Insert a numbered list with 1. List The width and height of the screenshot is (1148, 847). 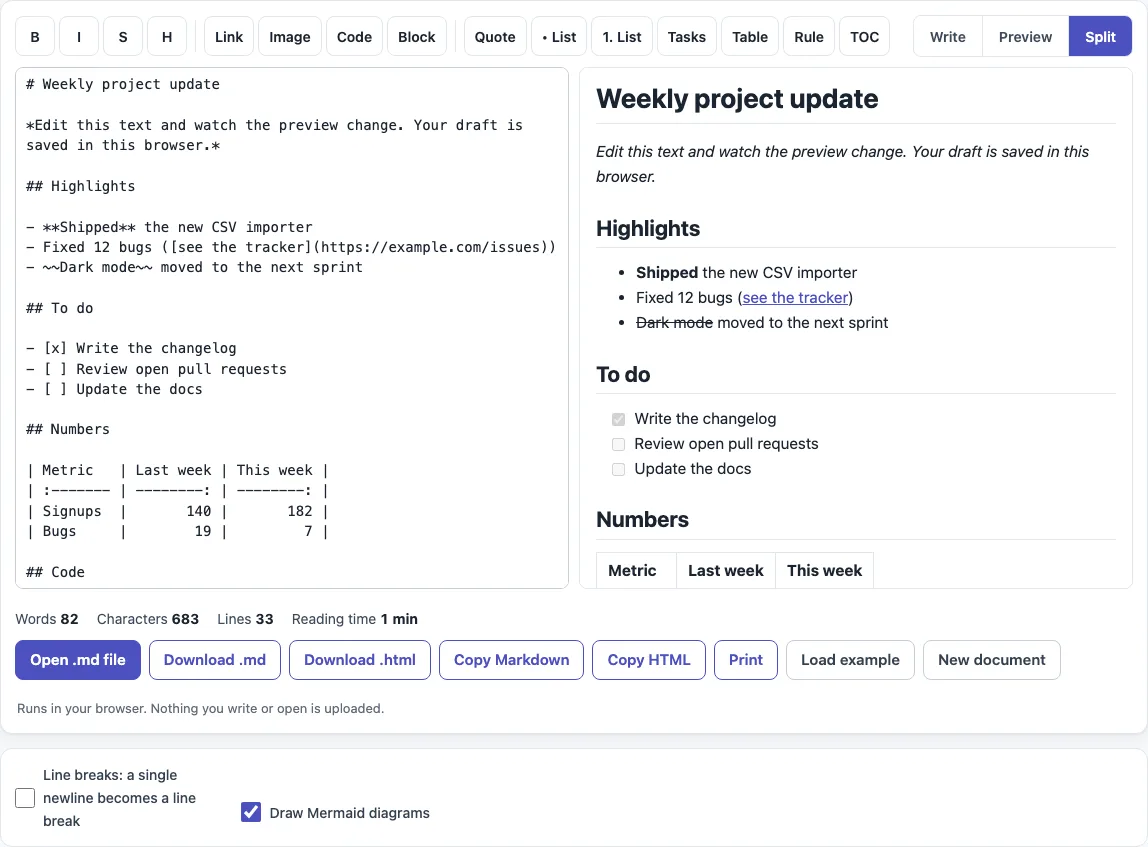click(x=622, y=37)
